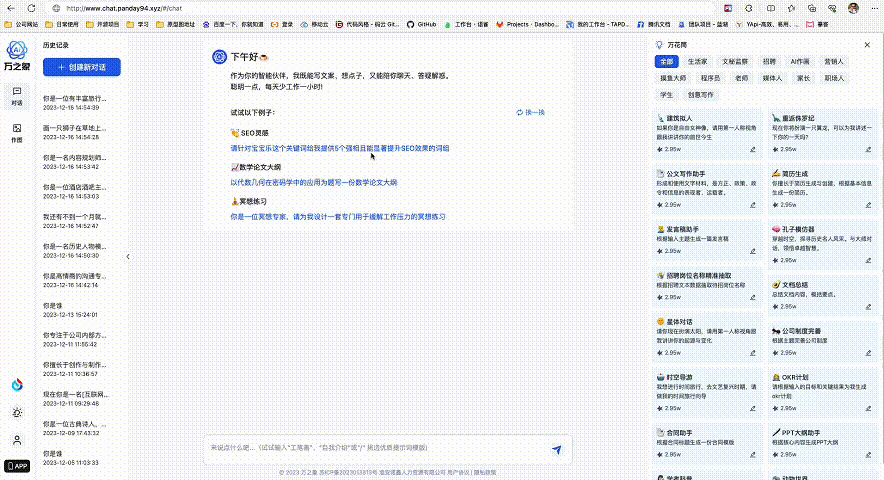Open the user profile icon in sidebar
Screen dimensions: 884x480
click(16, 440)
